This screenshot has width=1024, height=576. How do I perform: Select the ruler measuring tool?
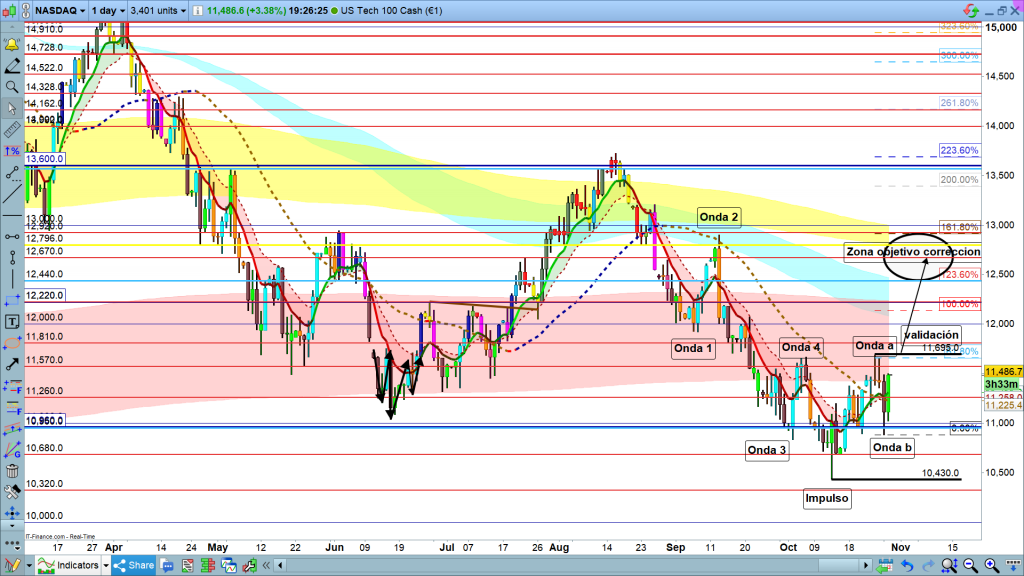11,130
